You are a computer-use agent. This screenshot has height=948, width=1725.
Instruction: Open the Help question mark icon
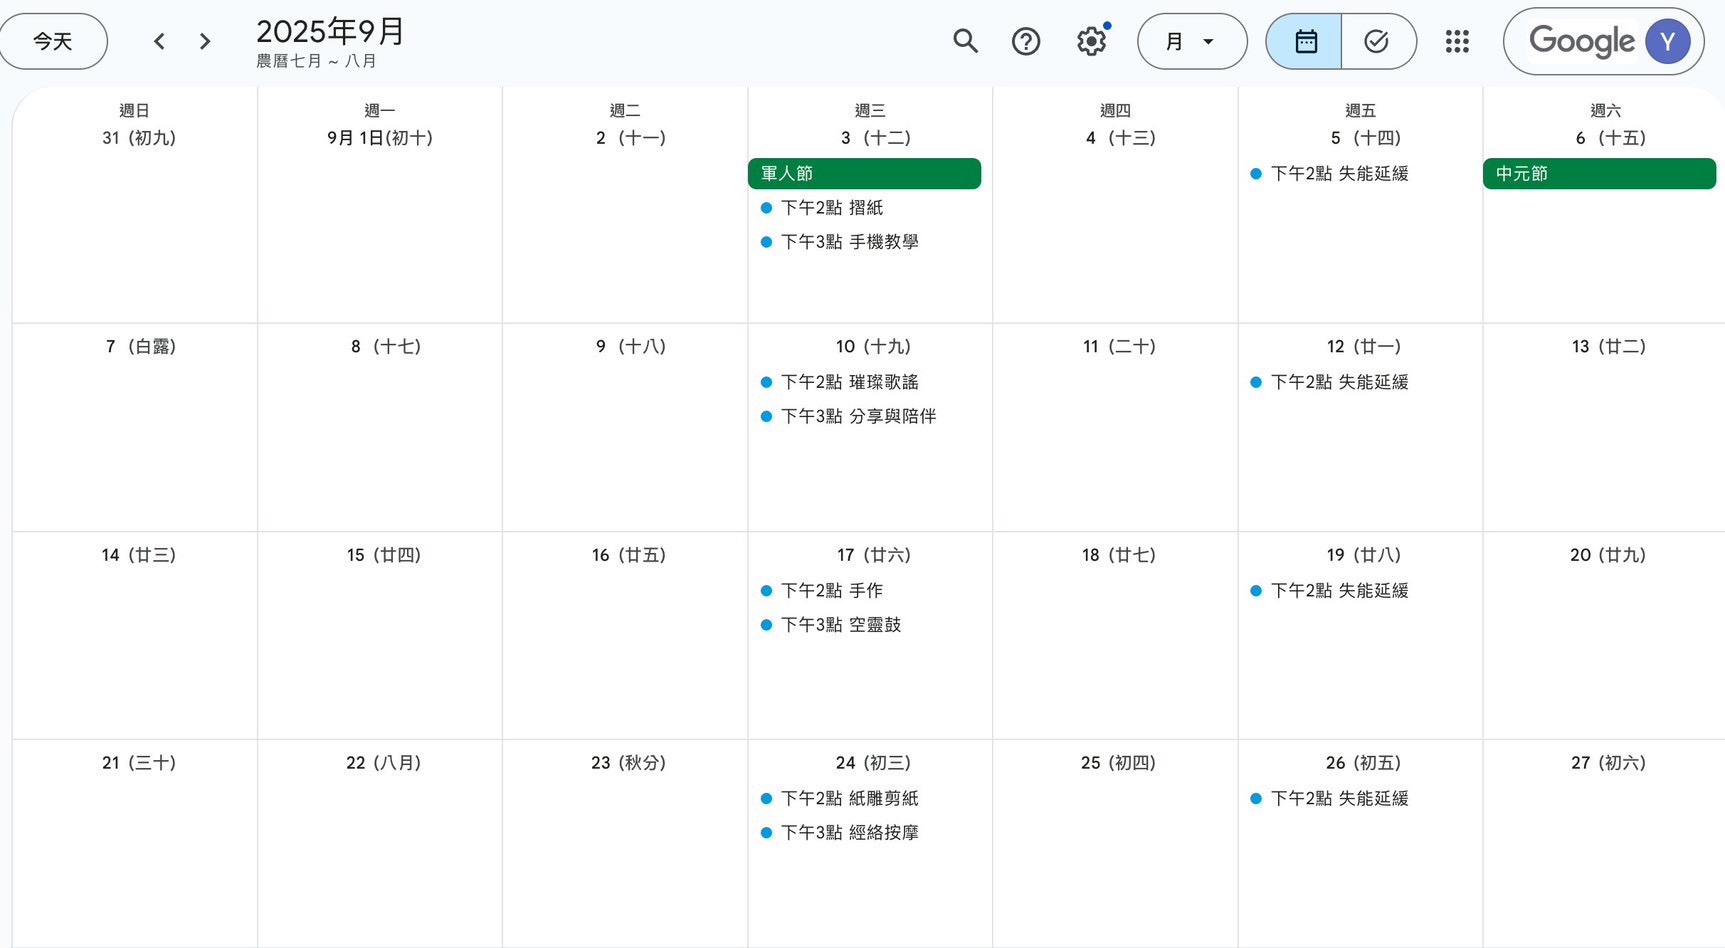pyautogui.click(x=1026, y=41)
